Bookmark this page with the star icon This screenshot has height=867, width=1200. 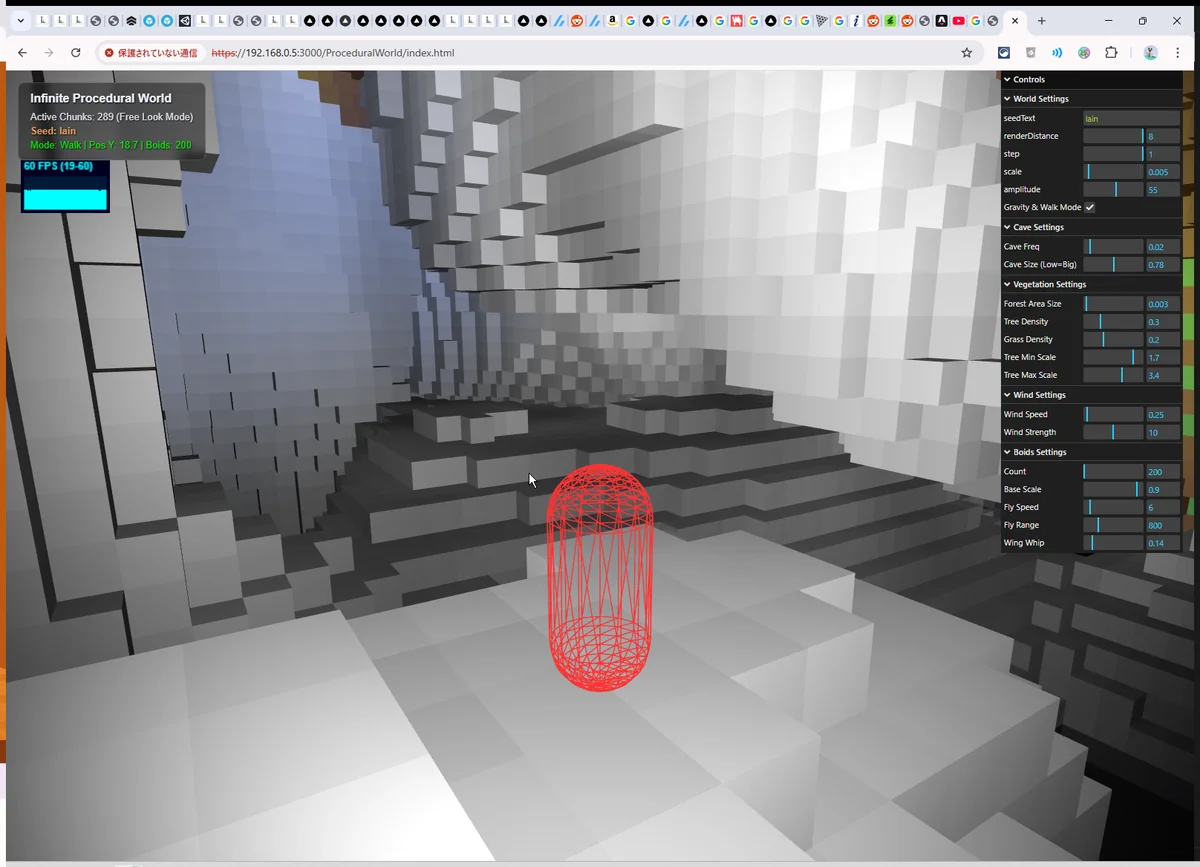click(x=966, y=52)
